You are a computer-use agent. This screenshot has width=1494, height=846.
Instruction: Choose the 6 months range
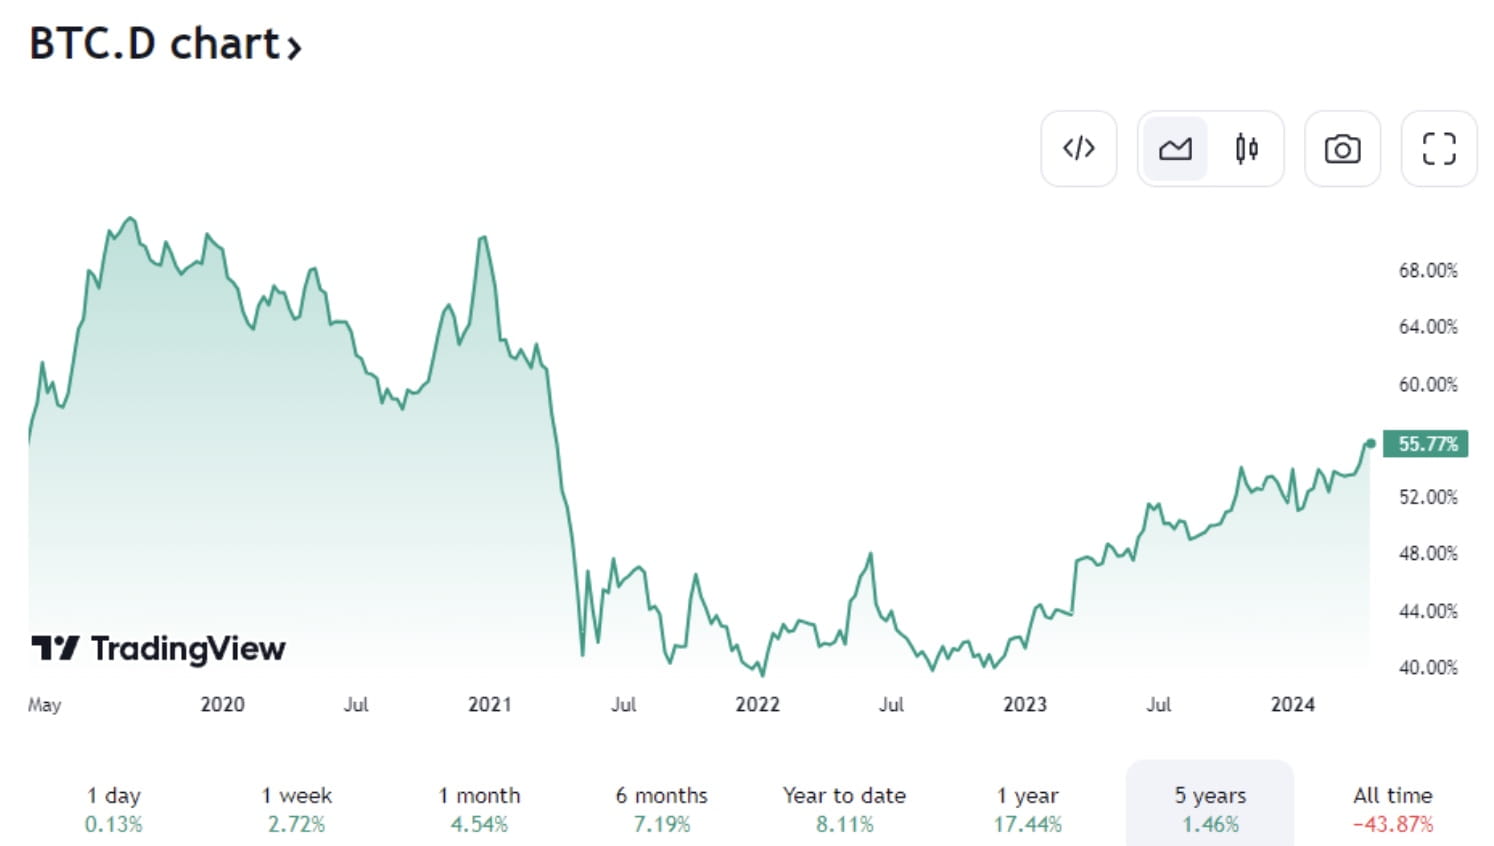(661, 808)
